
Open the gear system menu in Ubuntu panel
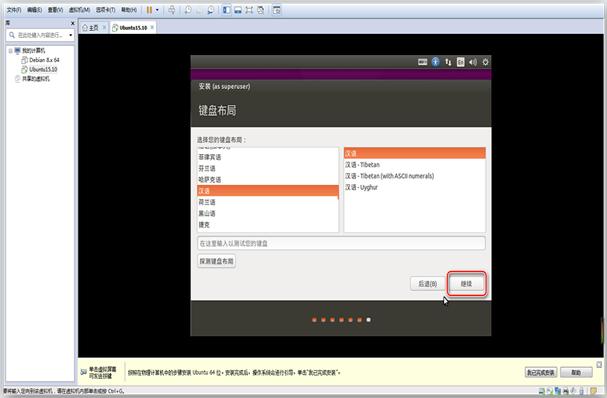[485, 62]
